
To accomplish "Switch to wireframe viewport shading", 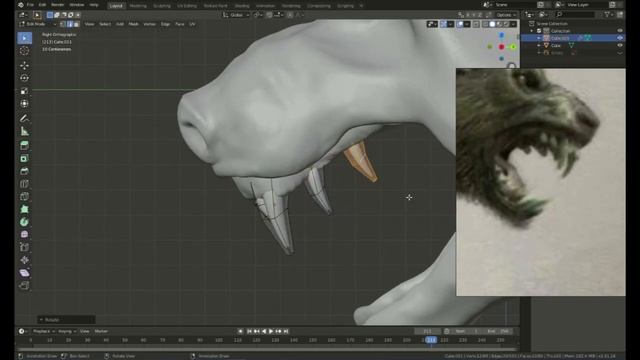I will [x=485, y=24].
